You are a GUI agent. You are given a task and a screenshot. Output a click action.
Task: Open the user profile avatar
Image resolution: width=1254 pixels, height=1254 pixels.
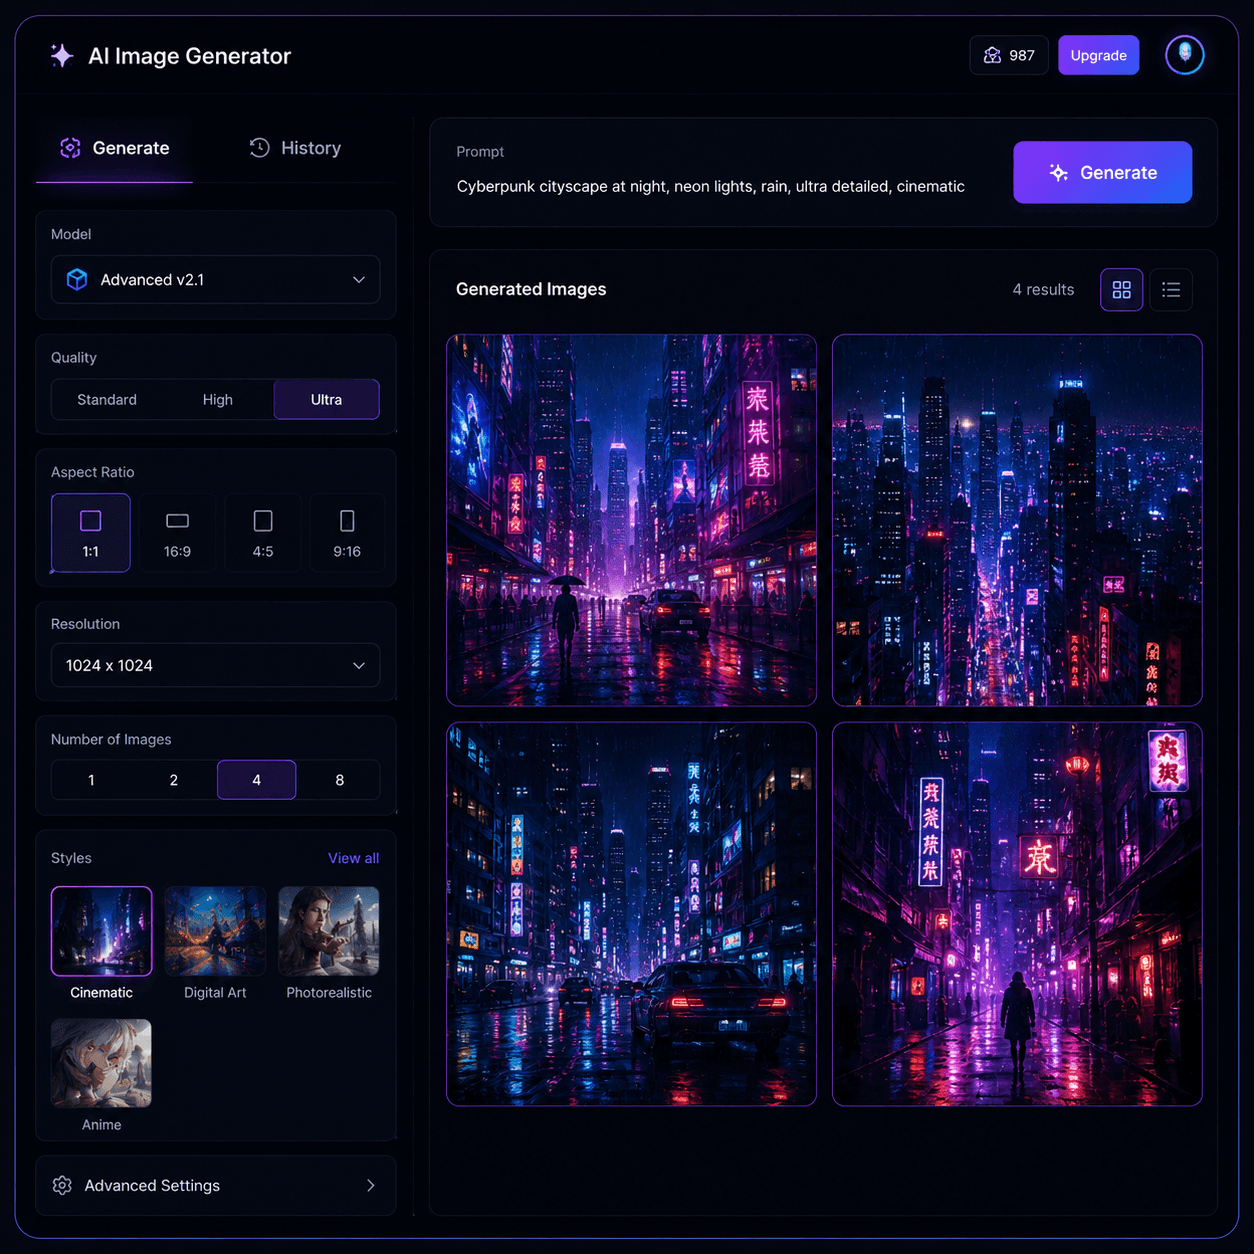[x=1185, y=55]
